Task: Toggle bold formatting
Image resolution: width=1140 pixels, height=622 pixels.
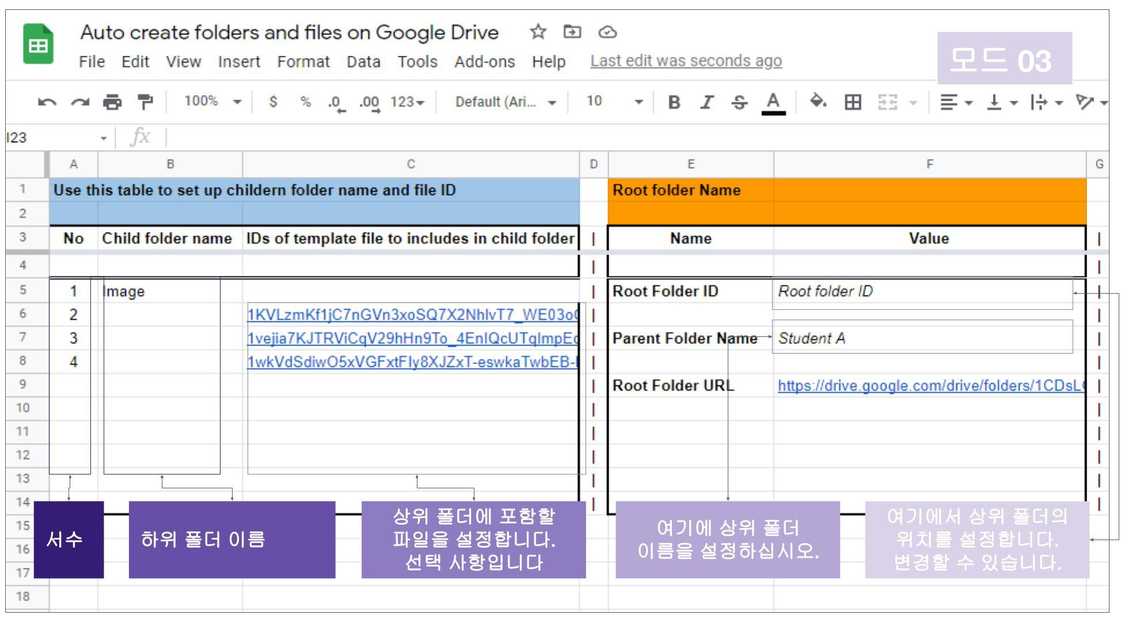Action: (674, 102)
